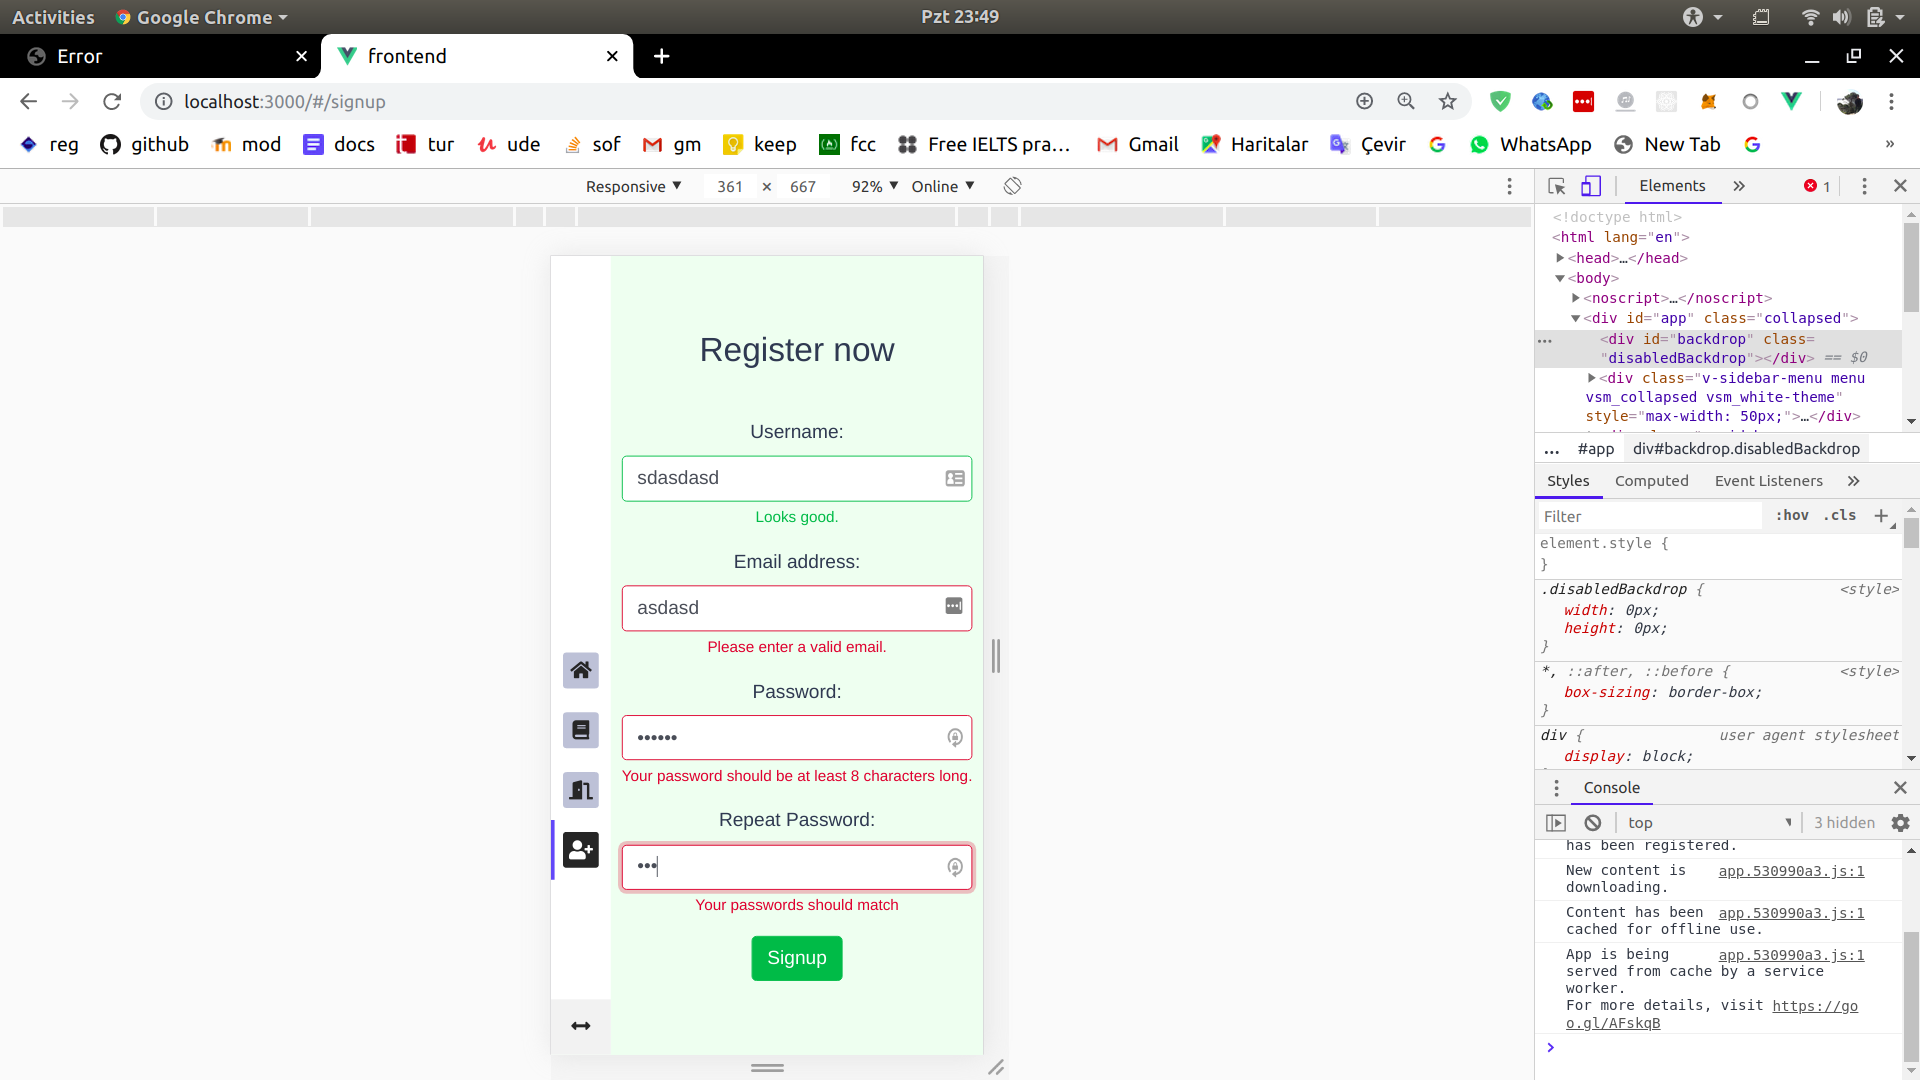
Task: Open the app.530990a3.js:1 source link
Action: [1791, 871]
